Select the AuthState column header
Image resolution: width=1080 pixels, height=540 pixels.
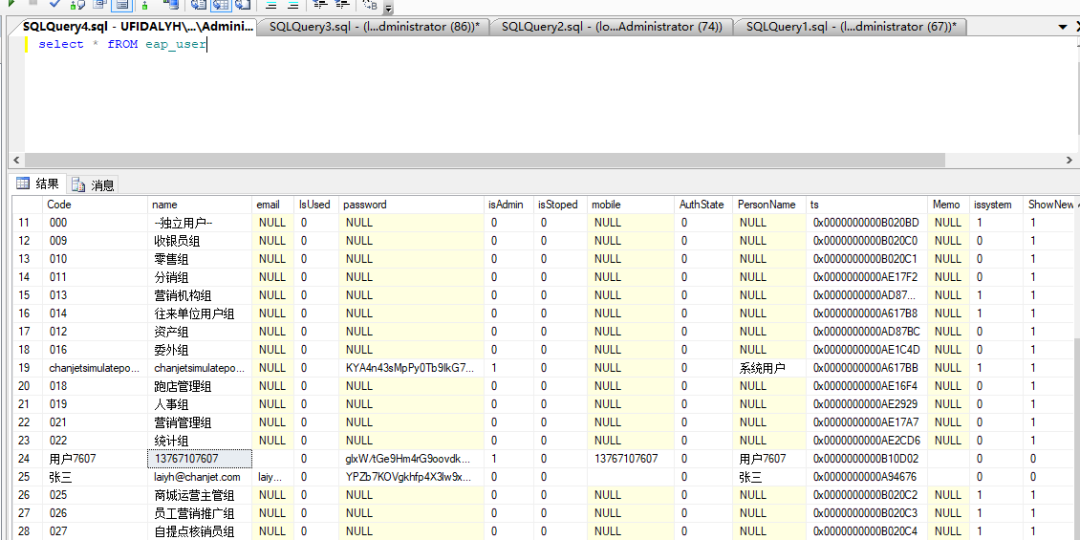coord(703,205)
